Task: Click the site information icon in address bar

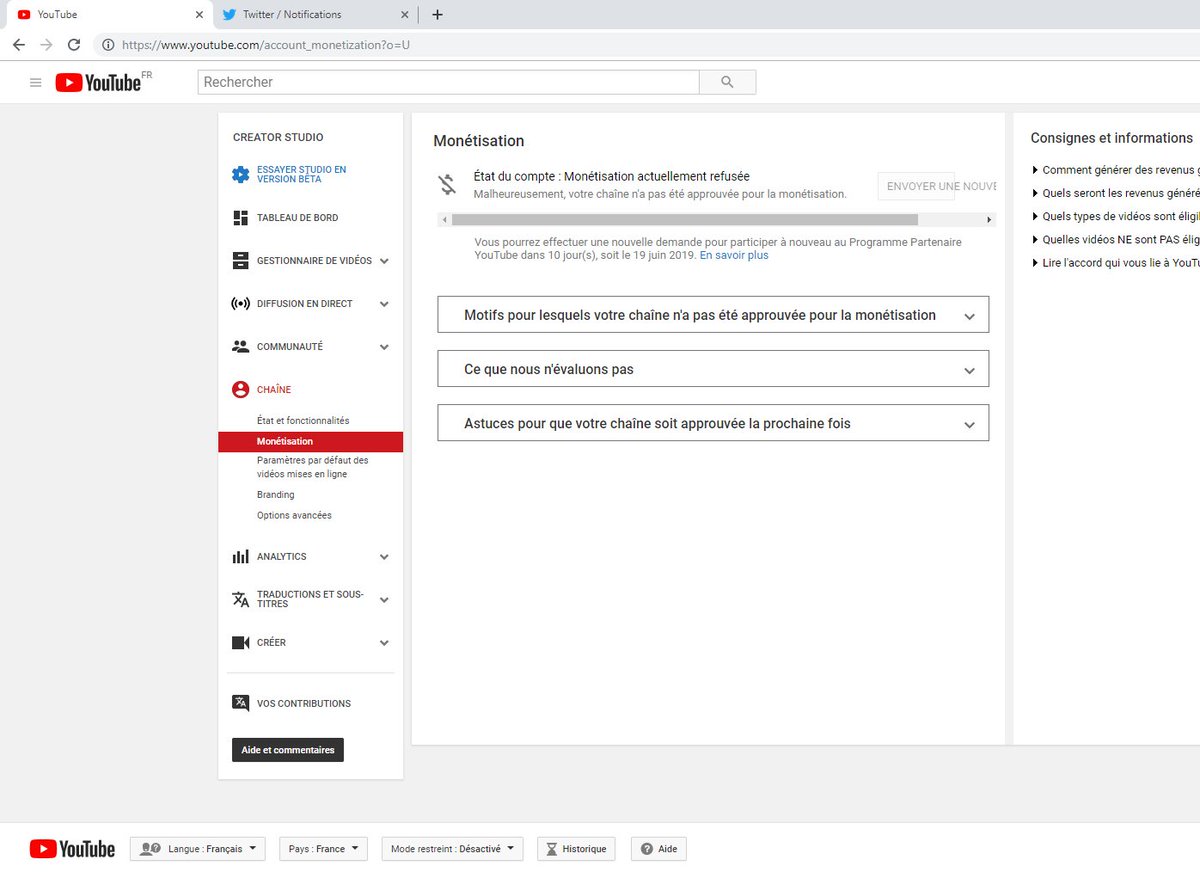Action: 107,45
